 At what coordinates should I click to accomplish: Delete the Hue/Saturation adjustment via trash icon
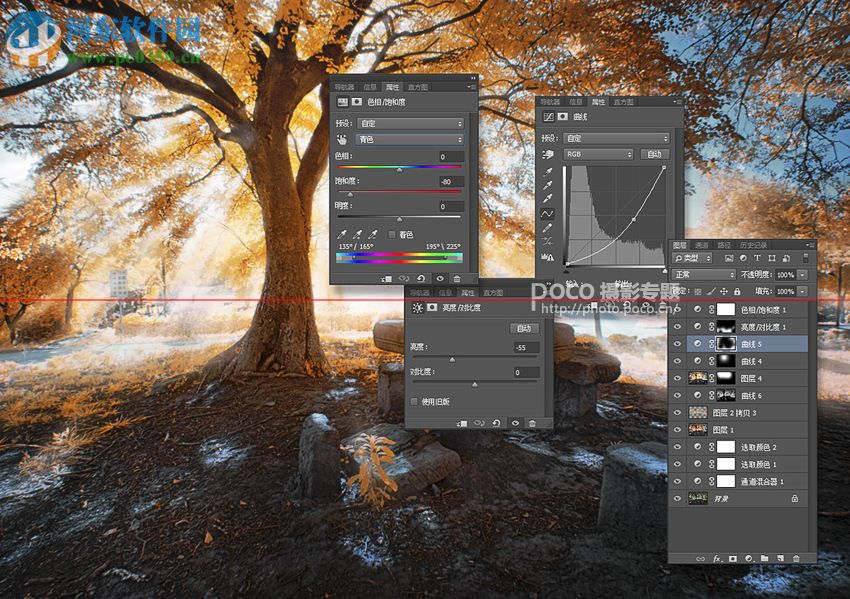coord(457,279)
